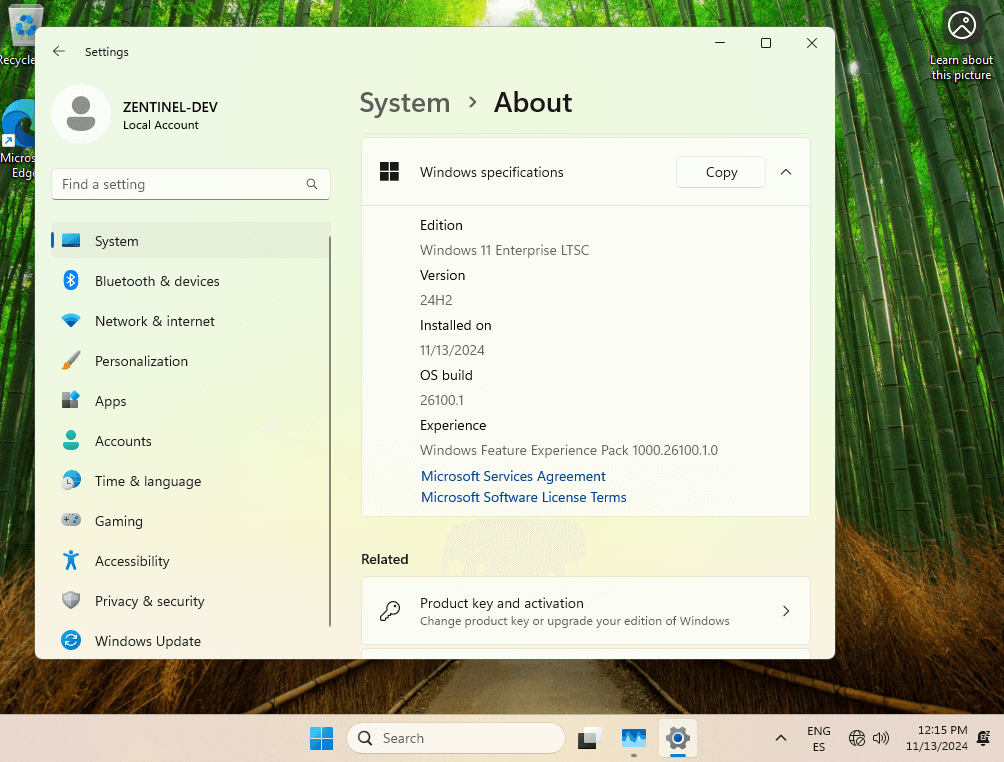Expand the hidden icons tray chevron
The image size is (1004, 762).
tap(781, 738)
